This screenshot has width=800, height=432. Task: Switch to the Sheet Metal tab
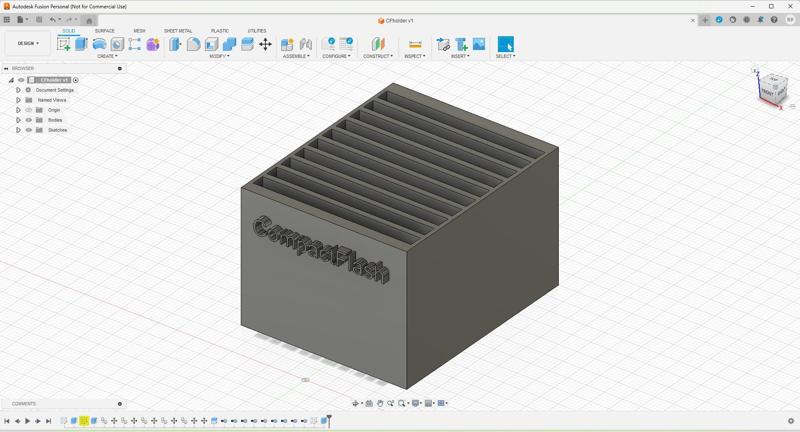click(x=178, y=31)
